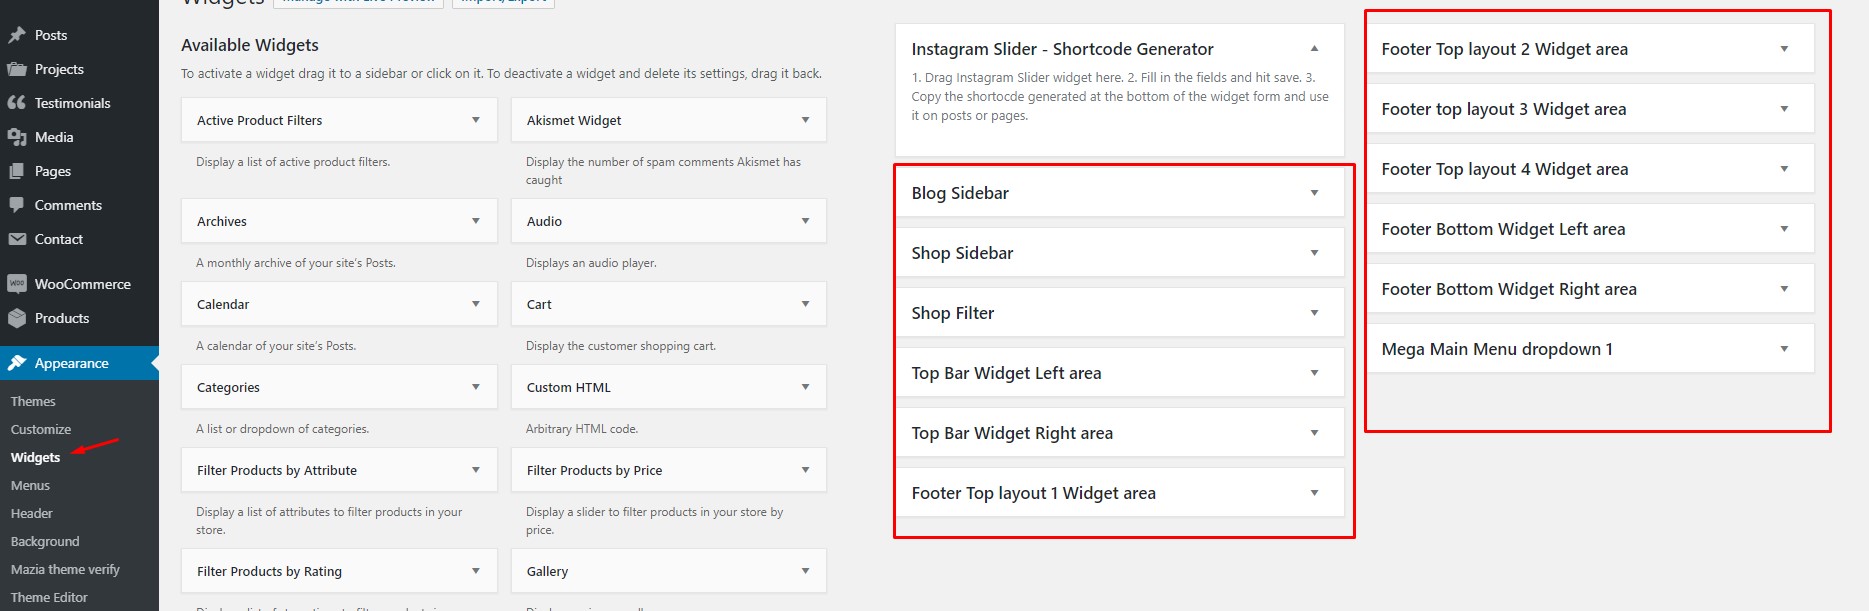Screen dimensions: 1869x611
Task: Expand Mega Main Menu dropdown 1
Action: coord(1784,348)
